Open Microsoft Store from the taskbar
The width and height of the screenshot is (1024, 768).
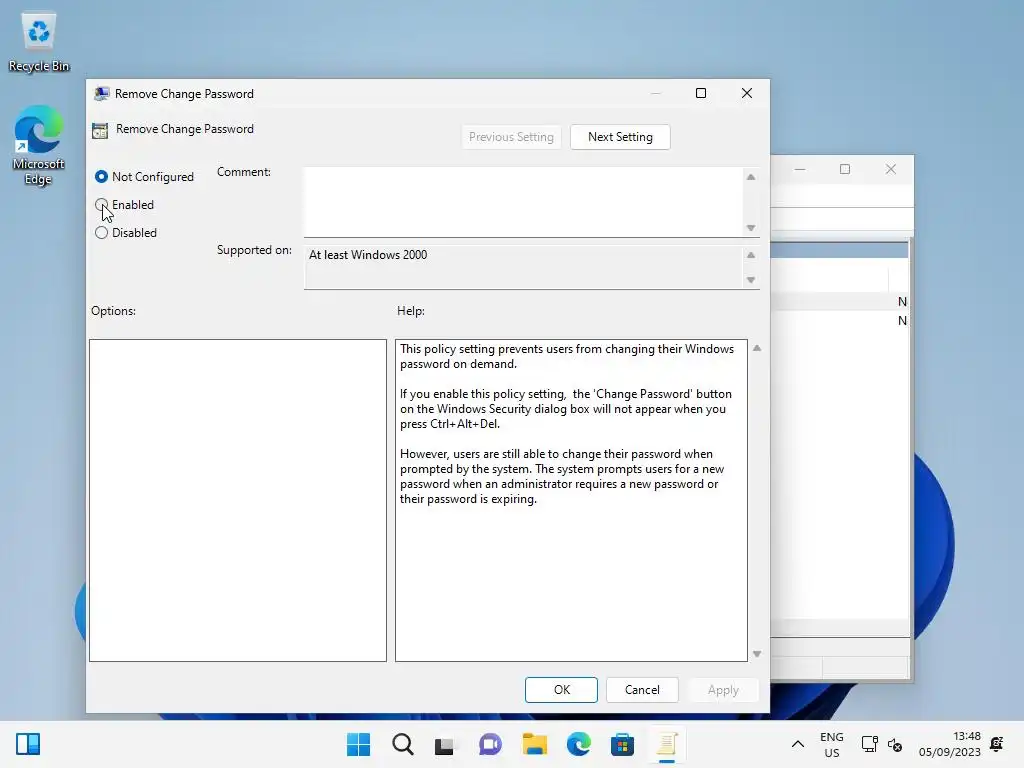[622, 744]
